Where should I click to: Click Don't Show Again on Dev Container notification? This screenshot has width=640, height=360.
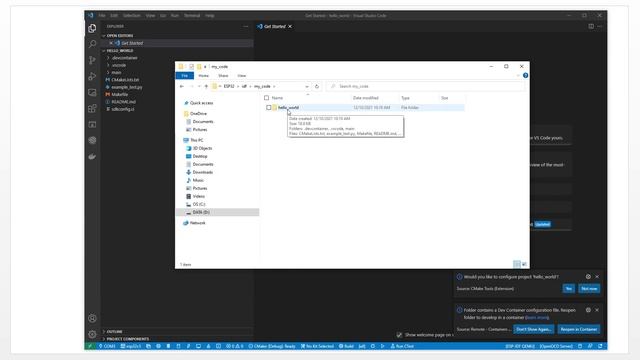[x=533, y=329]
